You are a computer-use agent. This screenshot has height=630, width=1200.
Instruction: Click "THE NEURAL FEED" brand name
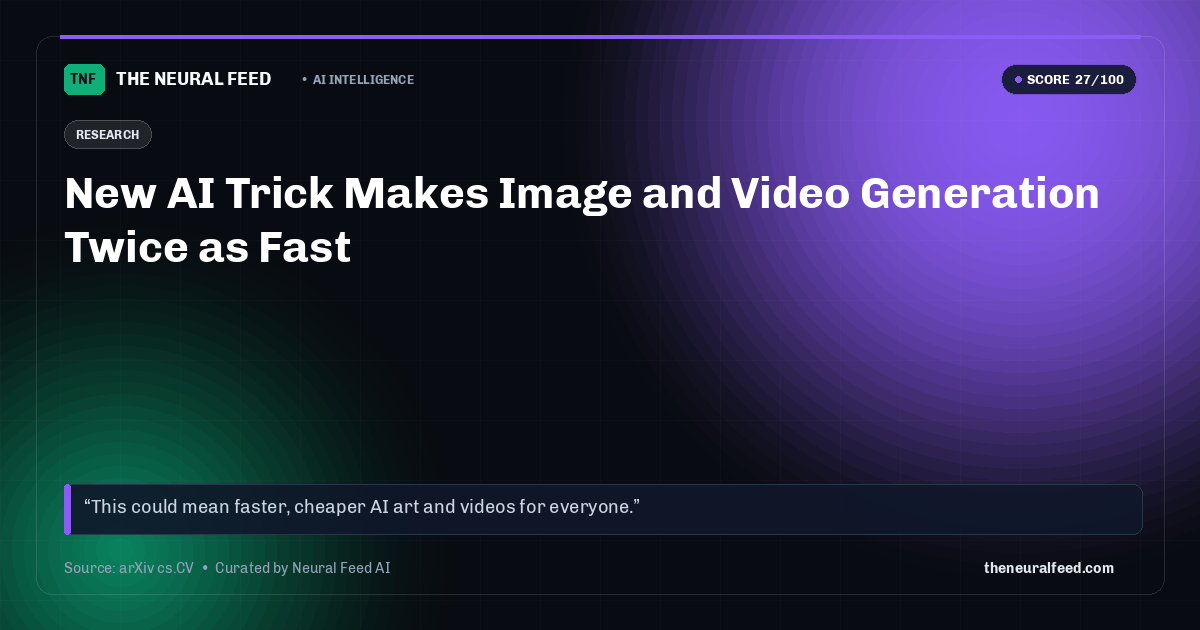tap(193, 79)
